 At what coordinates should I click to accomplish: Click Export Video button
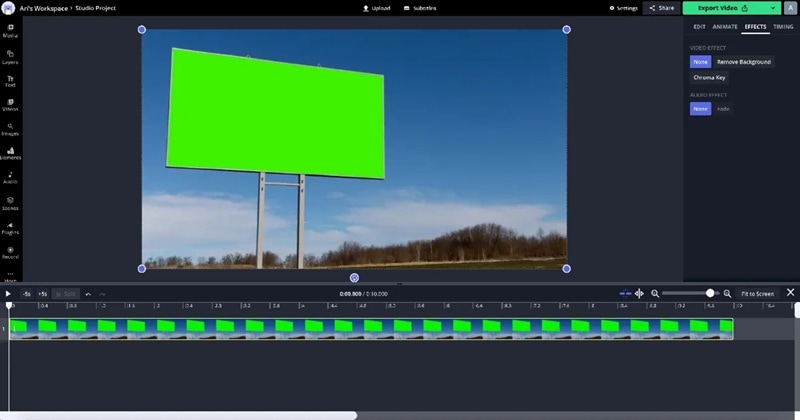coord(723,8)
